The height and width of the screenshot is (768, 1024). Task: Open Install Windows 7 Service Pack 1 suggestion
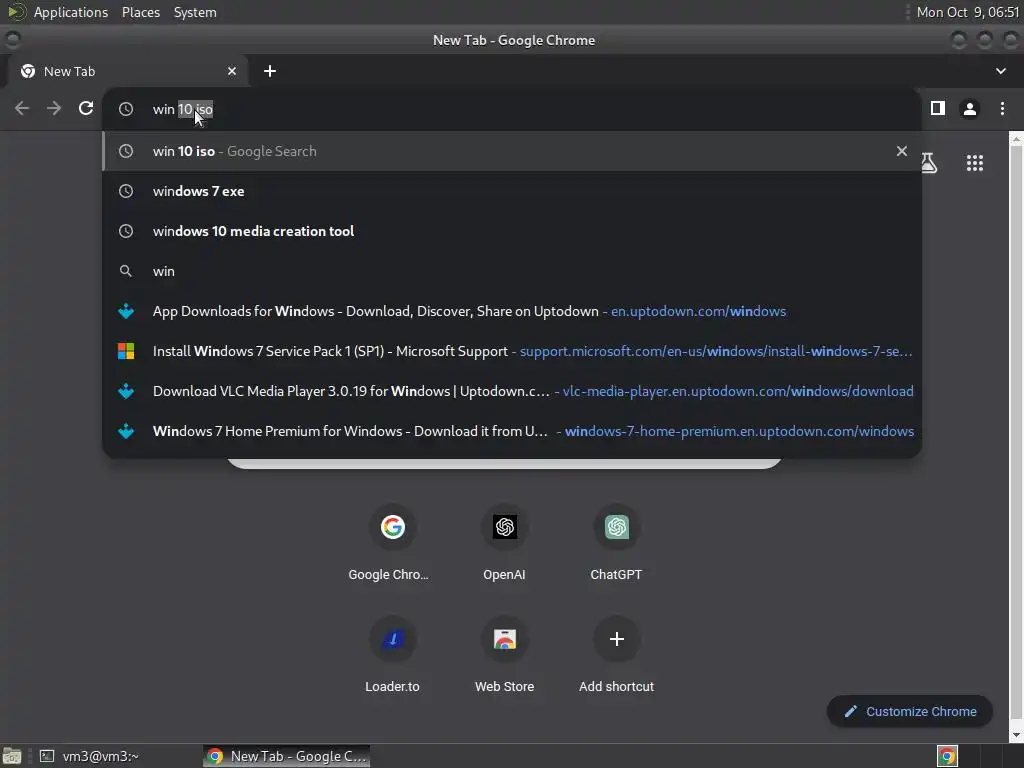(x=512, y=351)
